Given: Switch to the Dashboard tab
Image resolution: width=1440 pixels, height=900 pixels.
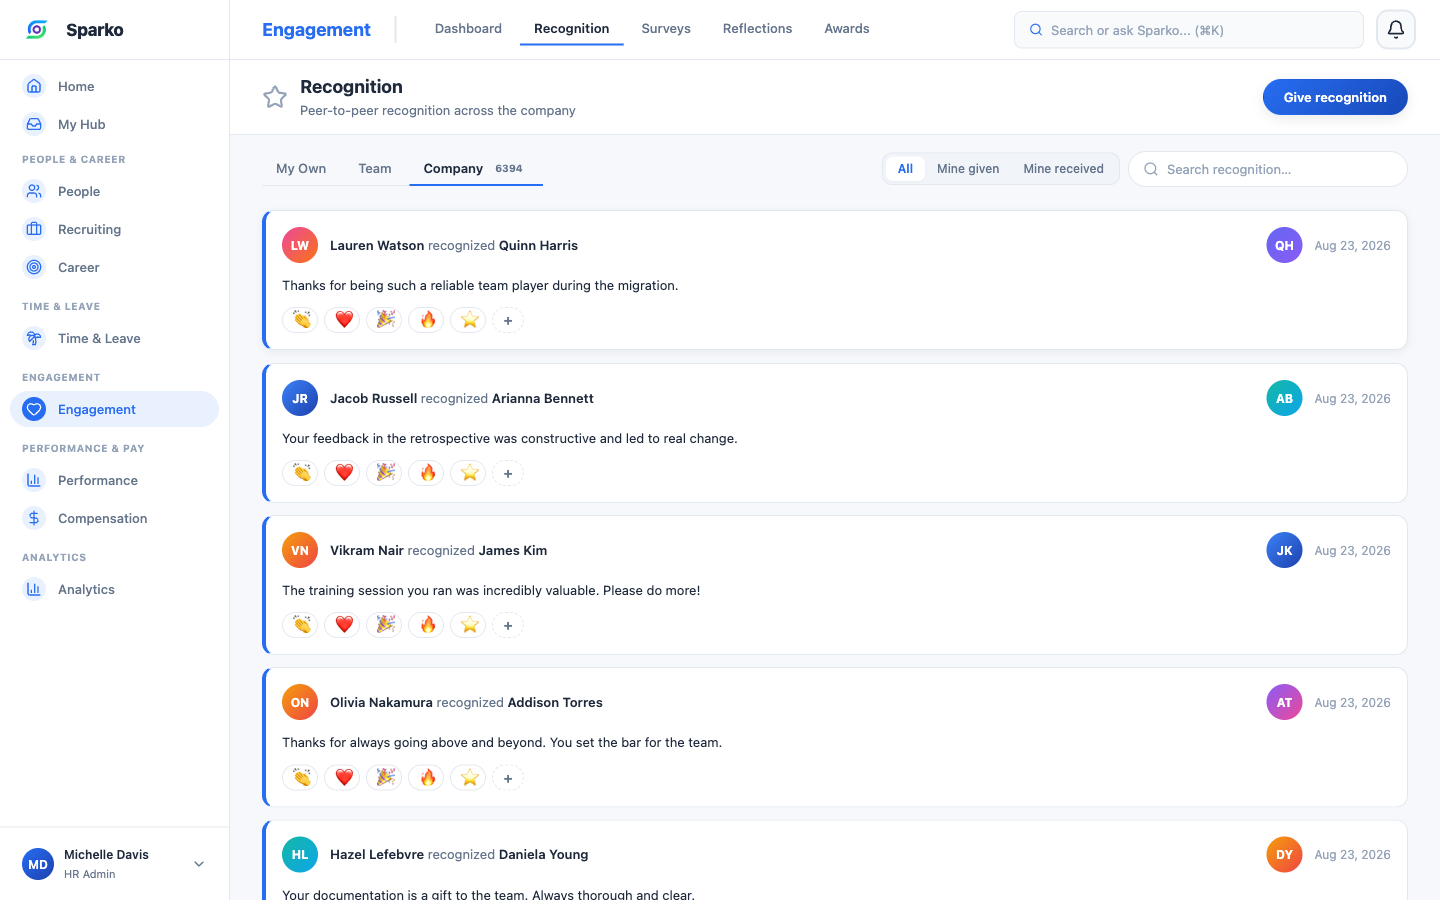Looking at the screenshot, I should coord(468,29).
